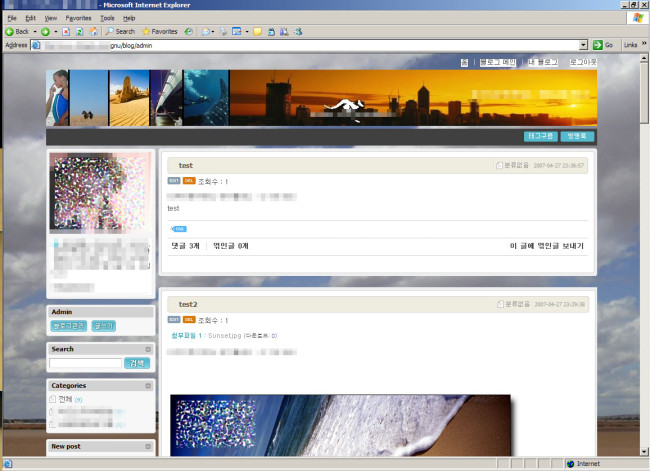Click the Mail envelope icon
650x471 pixels.
(205, 32)
